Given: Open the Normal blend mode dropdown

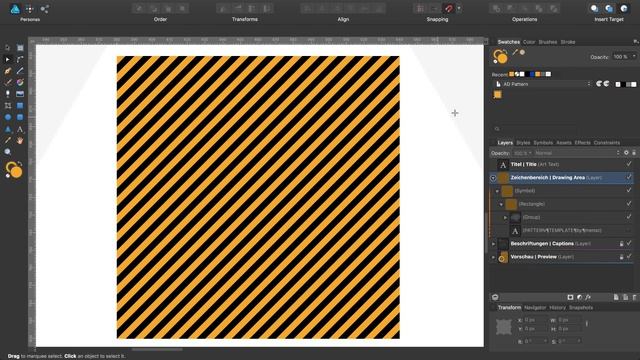Looking at the screenshot, I should [x=577, y=153].
